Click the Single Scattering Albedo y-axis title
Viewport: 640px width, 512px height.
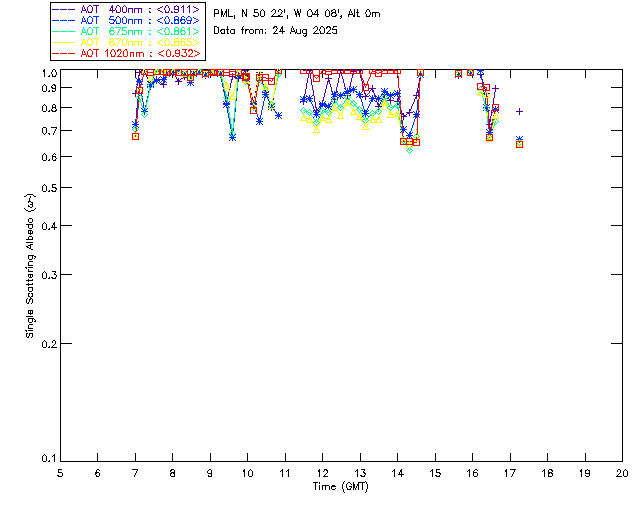point(31,265)
